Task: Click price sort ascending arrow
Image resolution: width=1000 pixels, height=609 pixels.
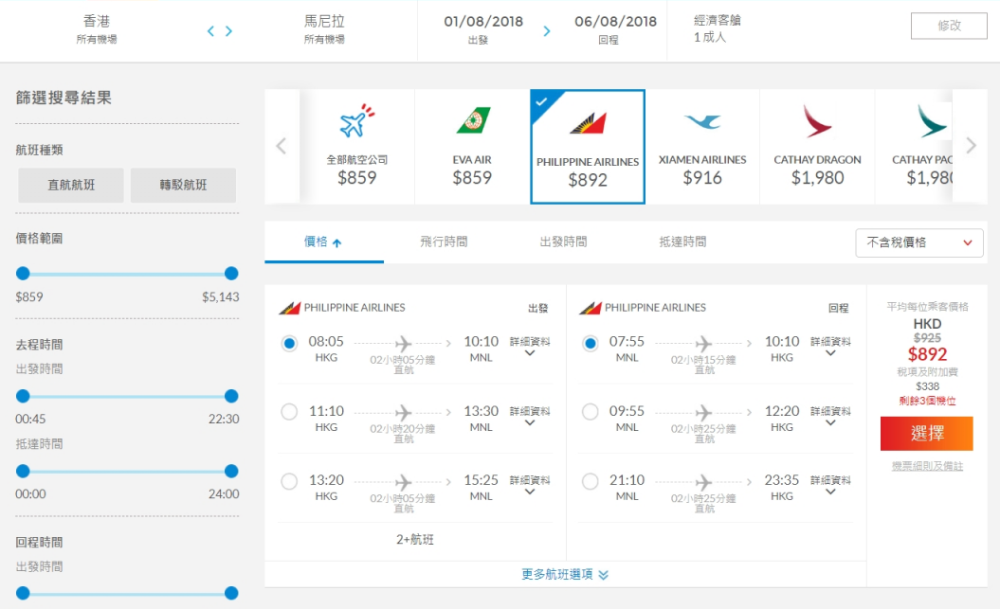Action: 337,242
